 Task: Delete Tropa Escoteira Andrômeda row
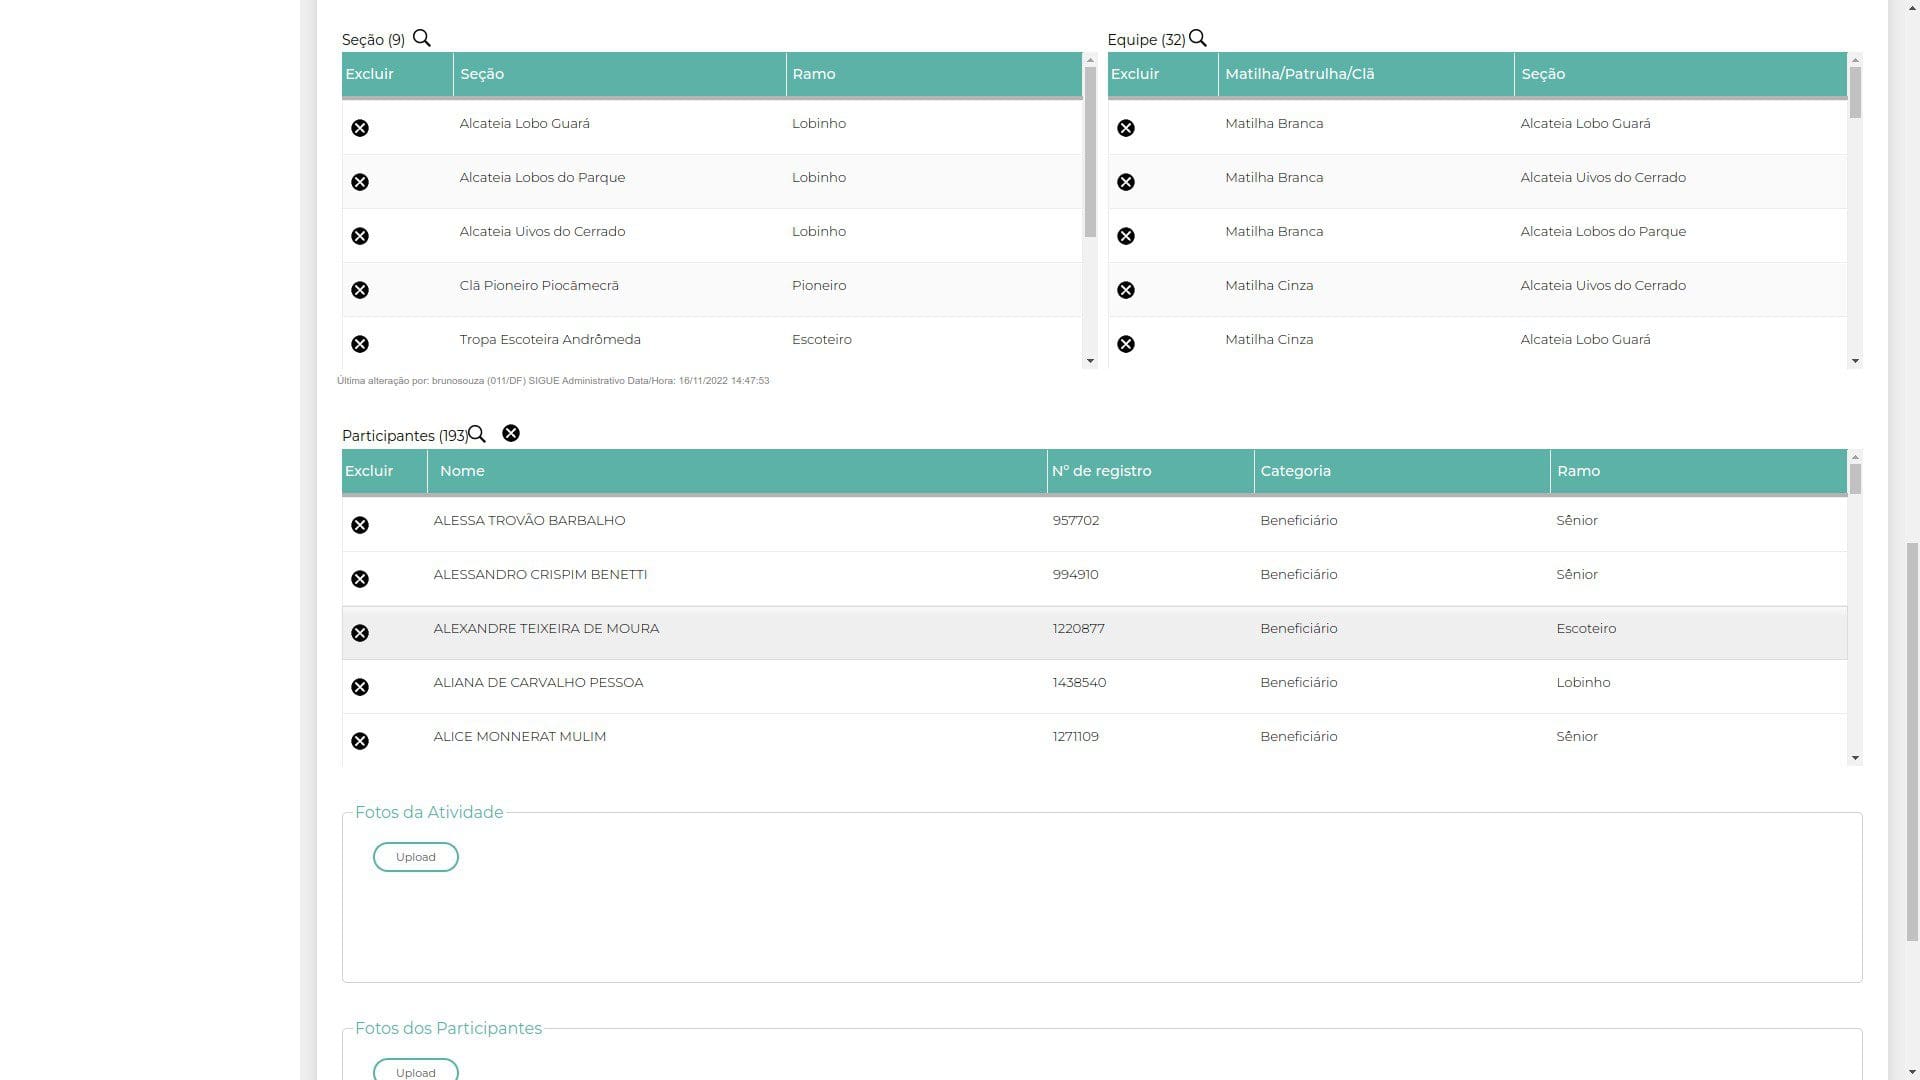tap(360, 344)
